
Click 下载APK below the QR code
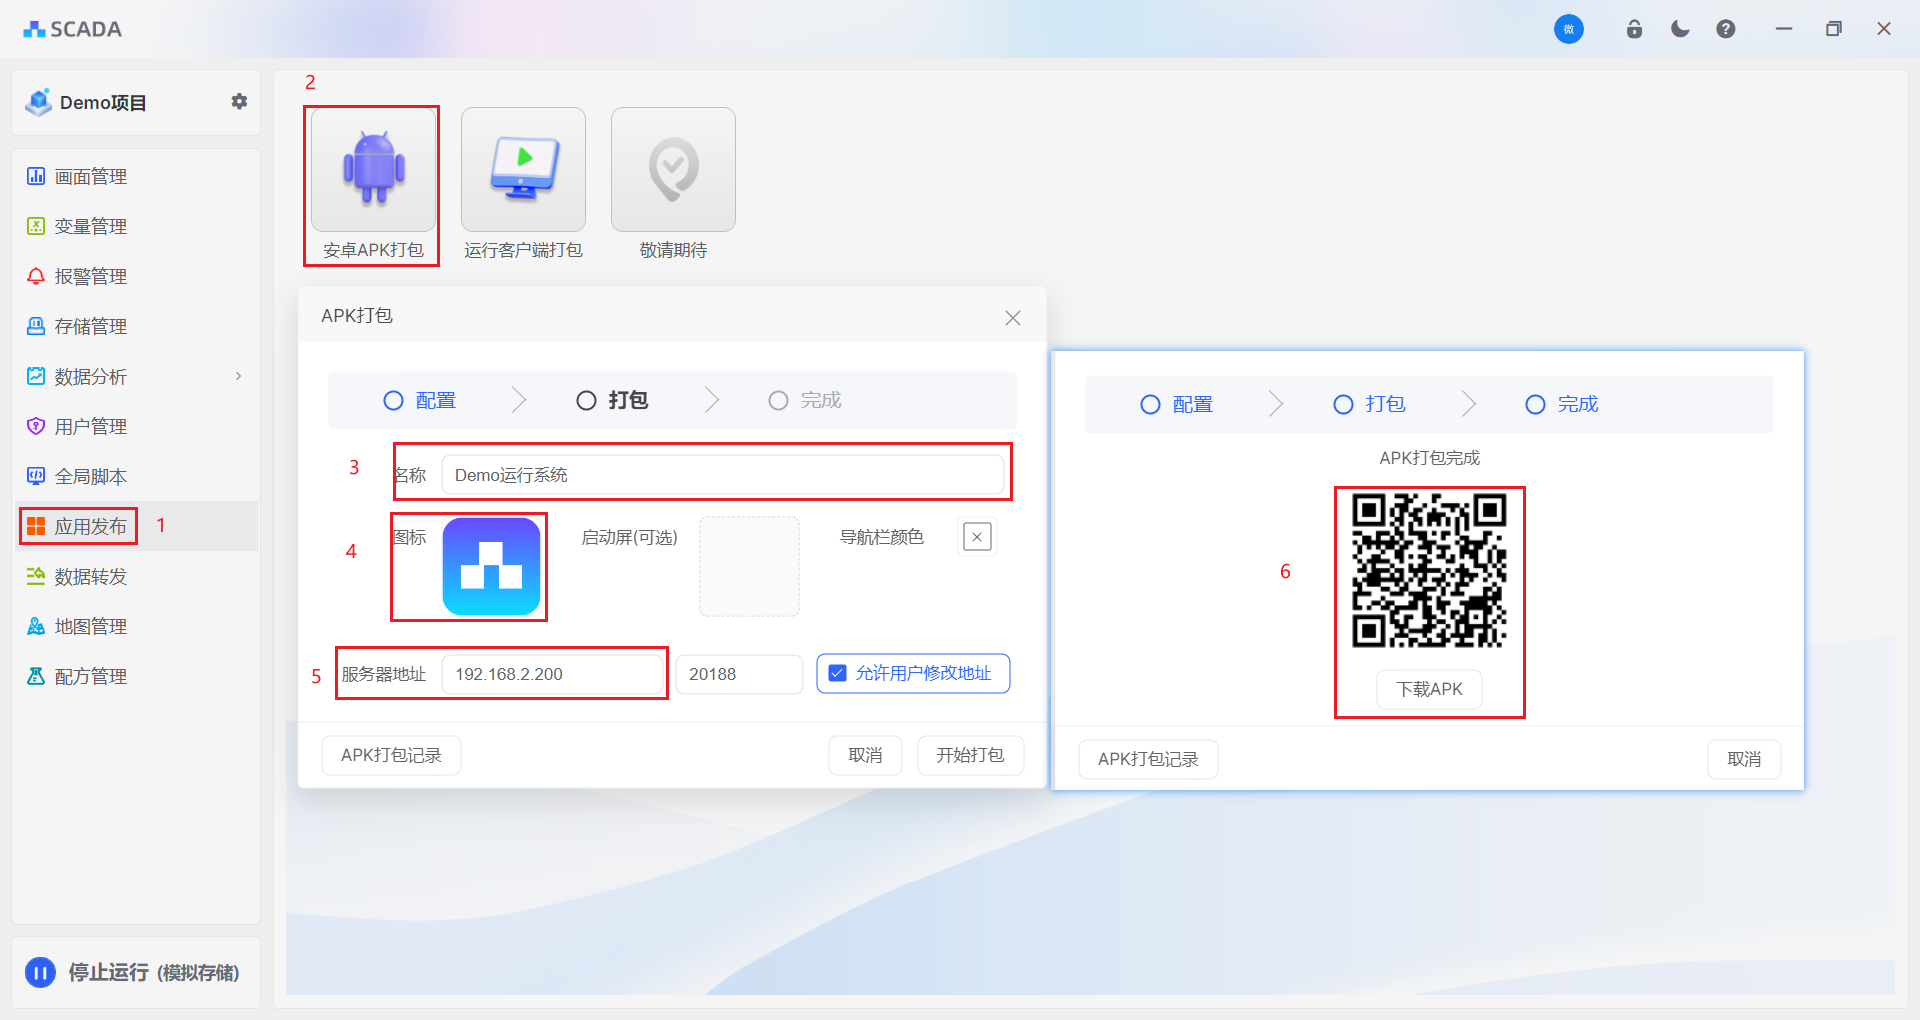tap(1428, 689)
